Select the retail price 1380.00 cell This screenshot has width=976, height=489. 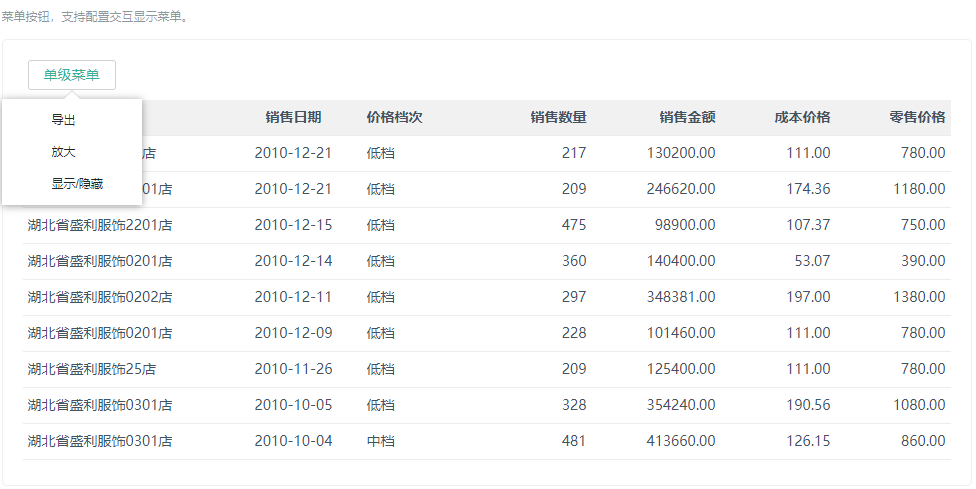(917, 297)
